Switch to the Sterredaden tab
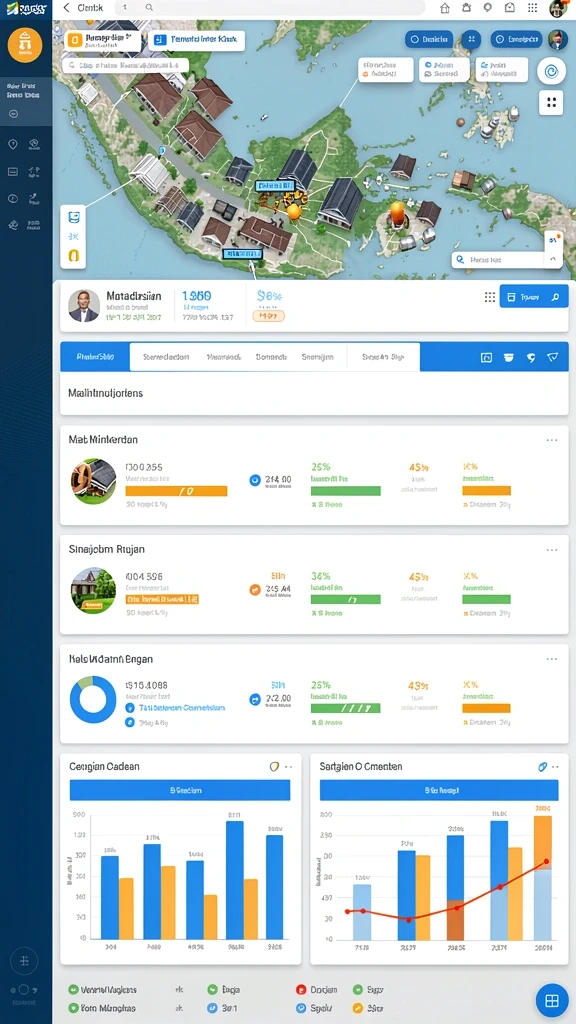 (x=166, y=357)
